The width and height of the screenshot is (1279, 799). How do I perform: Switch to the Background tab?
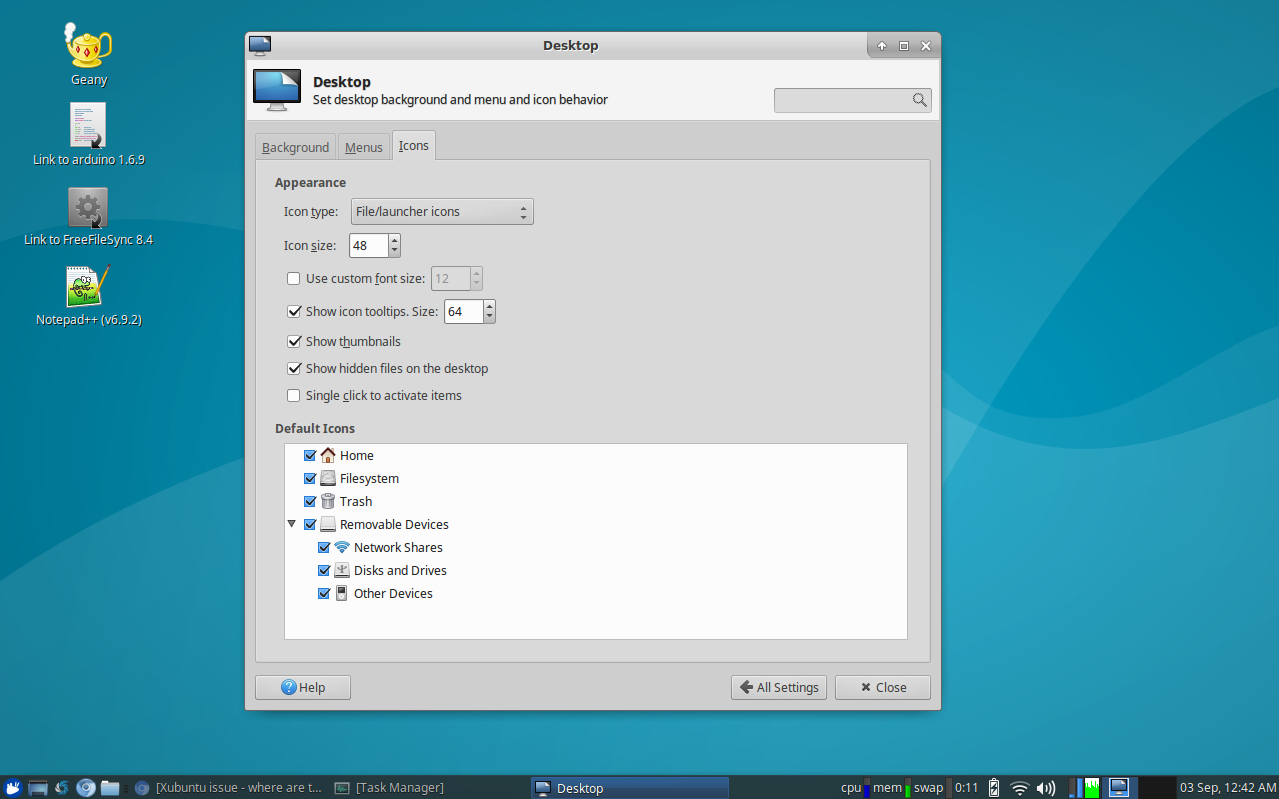click(295, 146)
